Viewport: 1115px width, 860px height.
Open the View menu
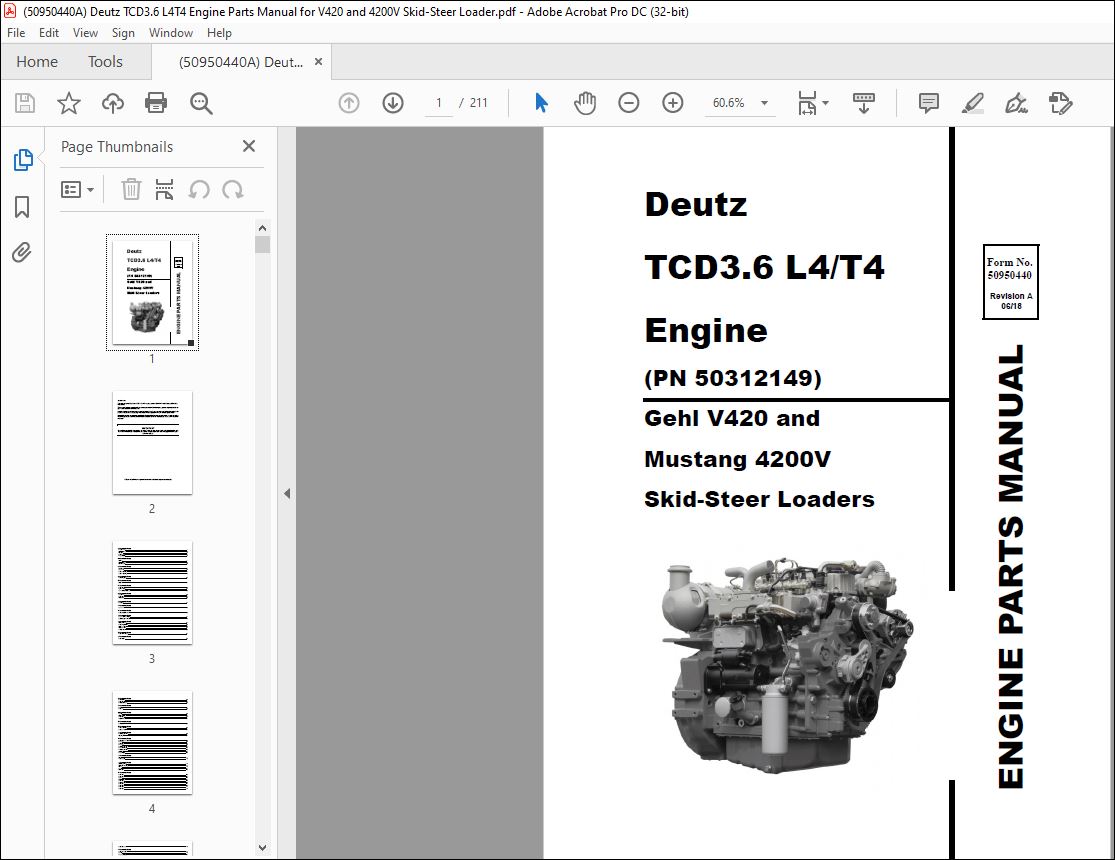[85, 33]
